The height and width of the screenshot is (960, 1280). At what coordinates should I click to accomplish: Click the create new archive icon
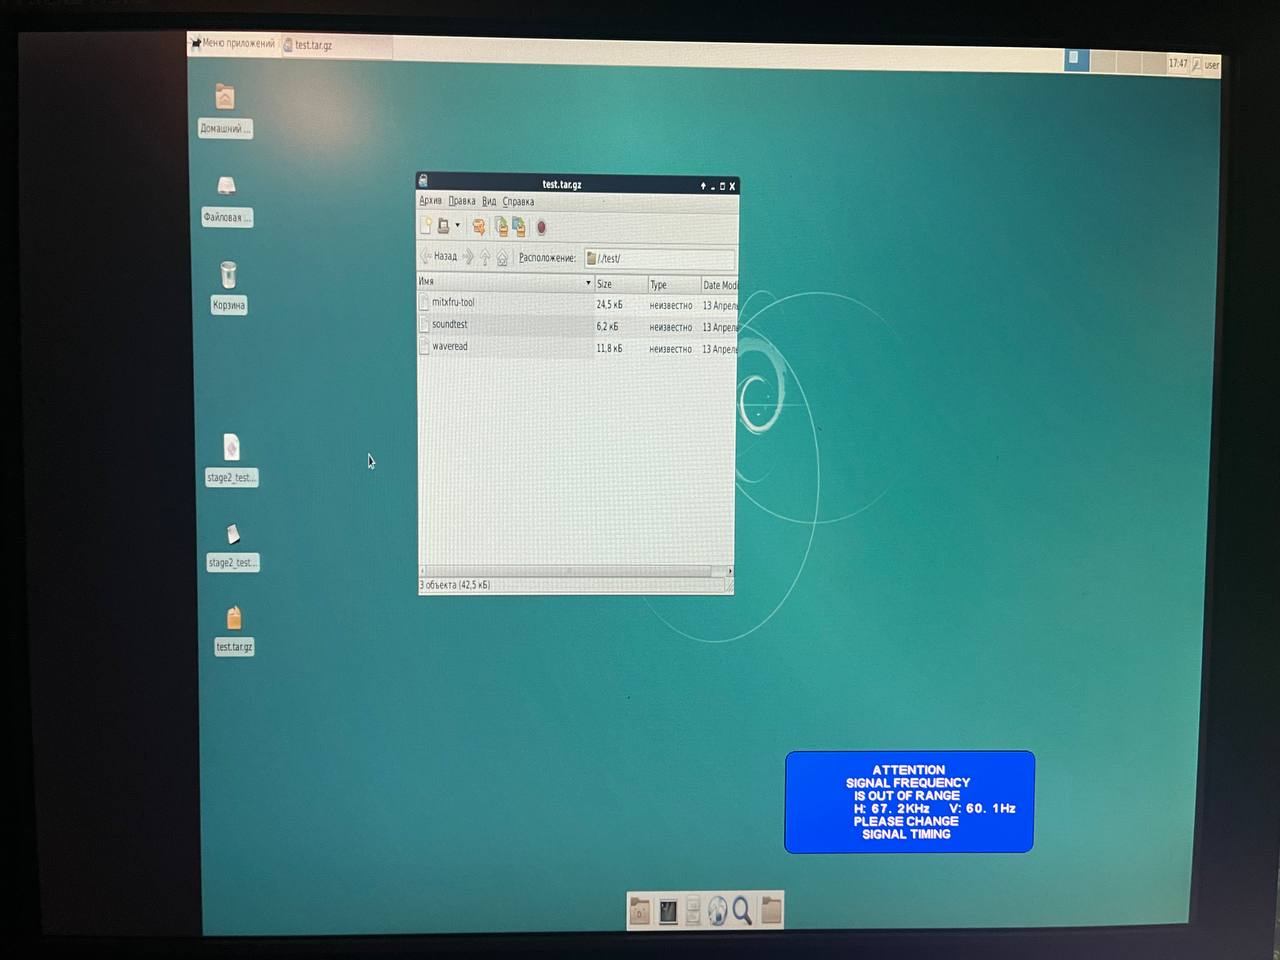tap(426, 226)
